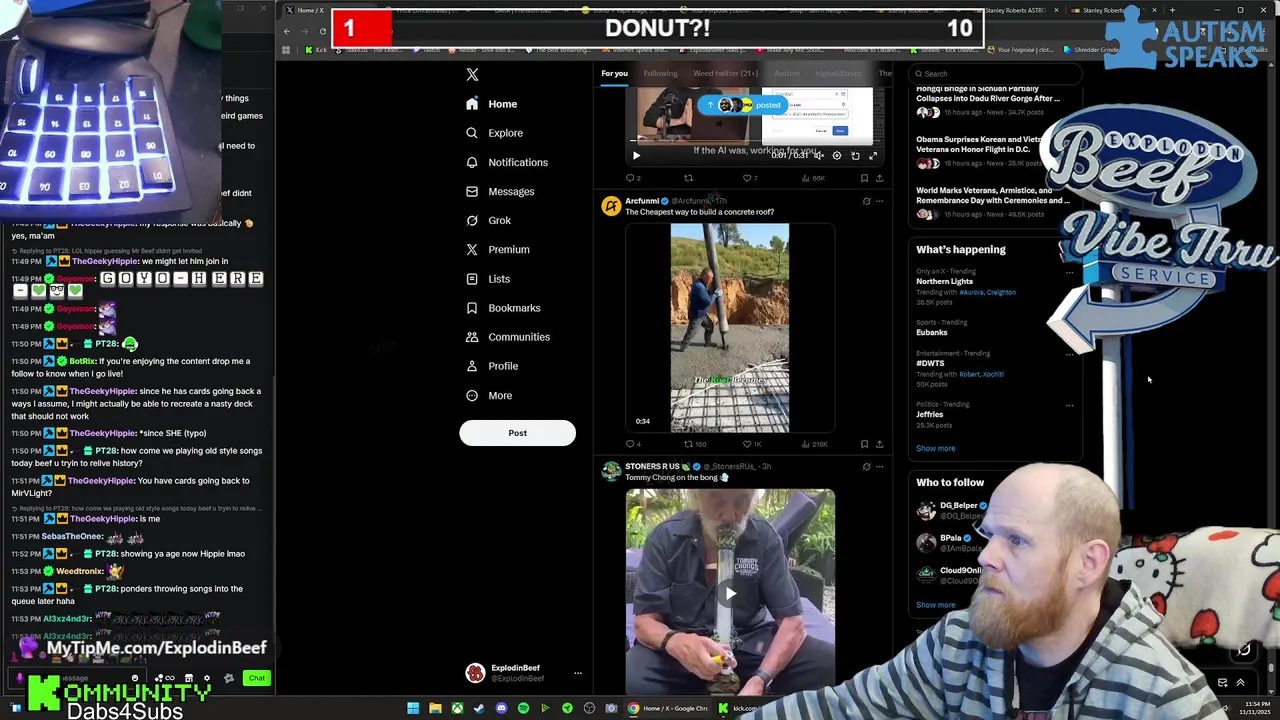Click Grok explain icon on Arcfunmi post
The width and height of the screenshot is (1280, 720).
866,201
